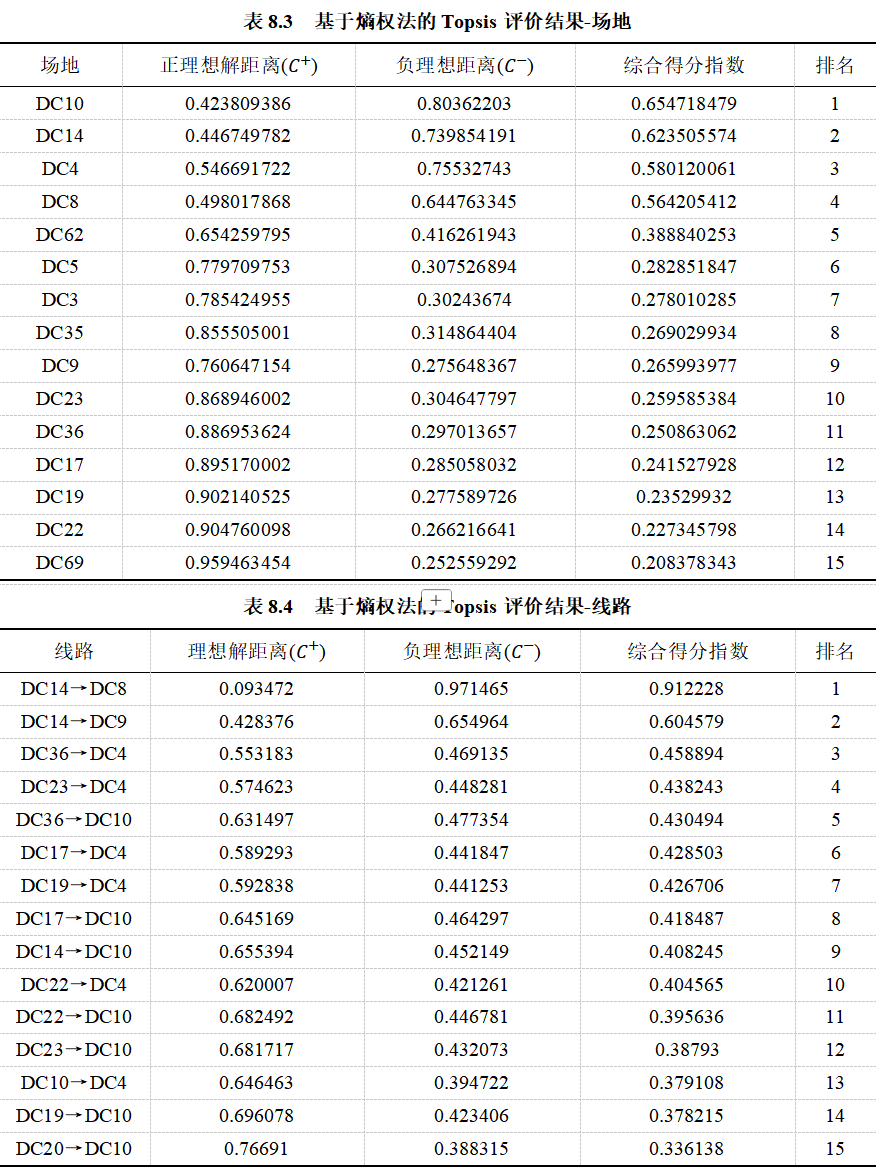Click value 0.307526894 in DC5 row
This screenshot has height=1167, width=876.
click(x=464, y=267)
